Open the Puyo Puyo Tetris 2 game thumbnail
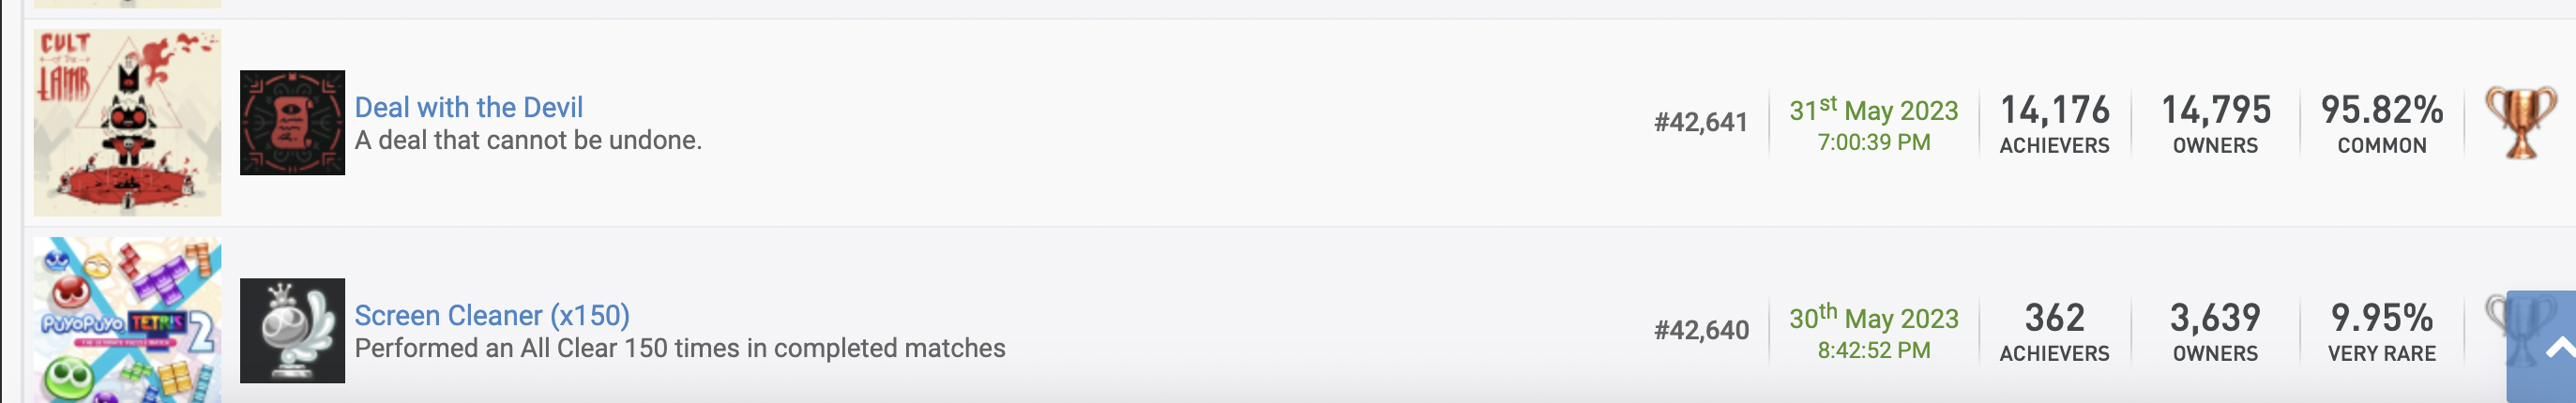Viewport: 2576px width, 403px height. pos(127,320)
